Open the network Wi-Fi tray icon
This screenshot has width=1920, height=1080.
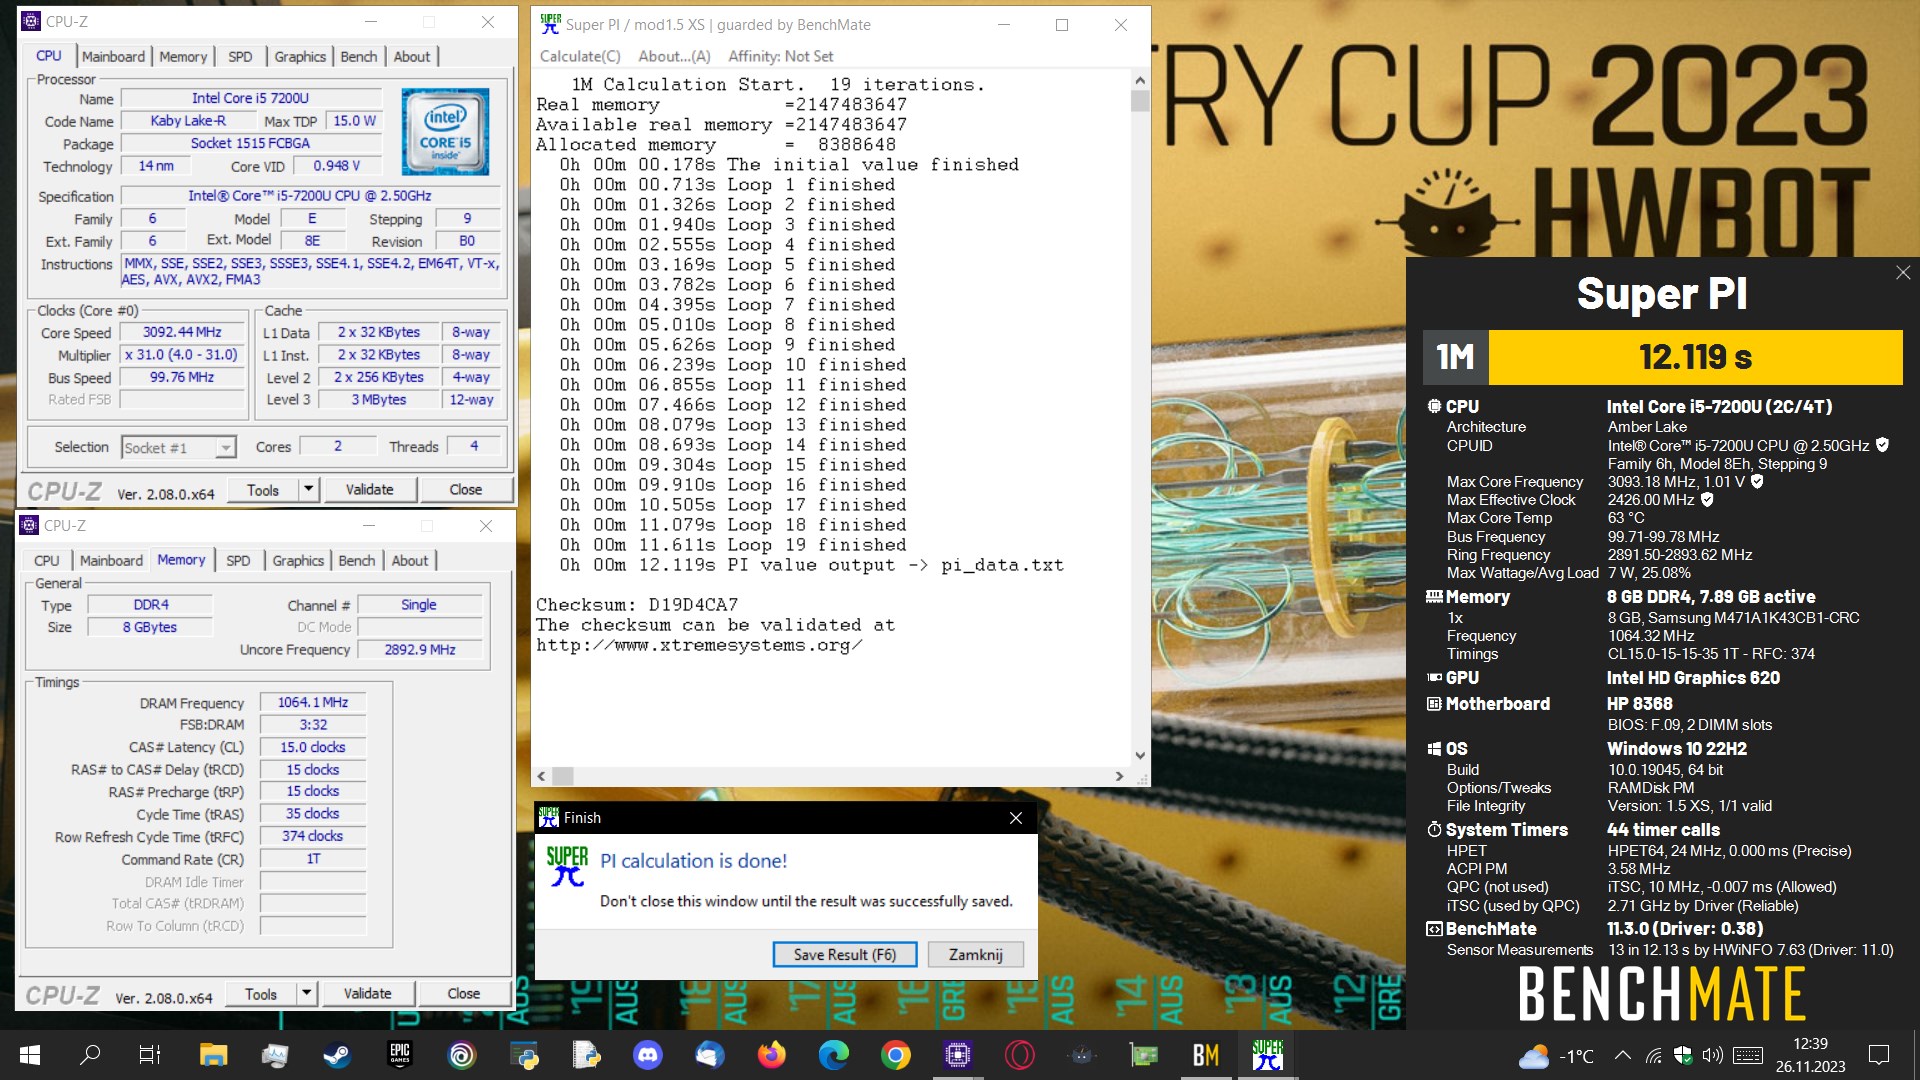pyautogui.click(x=1654, y=1055)
